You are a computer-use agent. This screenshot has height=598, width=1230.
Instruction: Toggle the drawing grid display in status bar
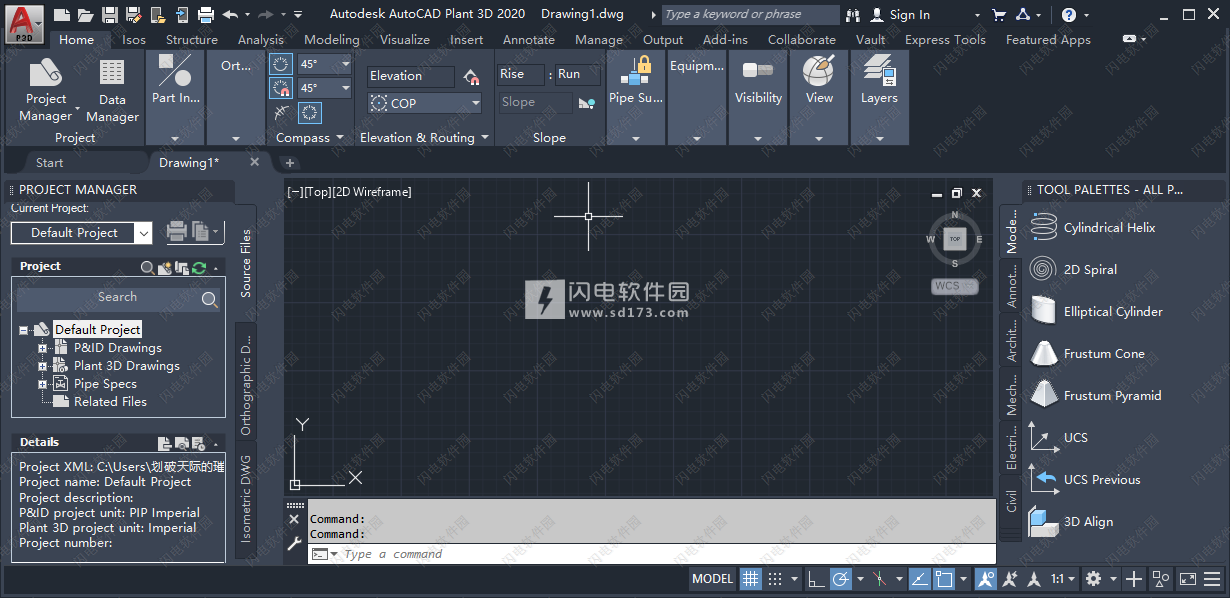750,578
